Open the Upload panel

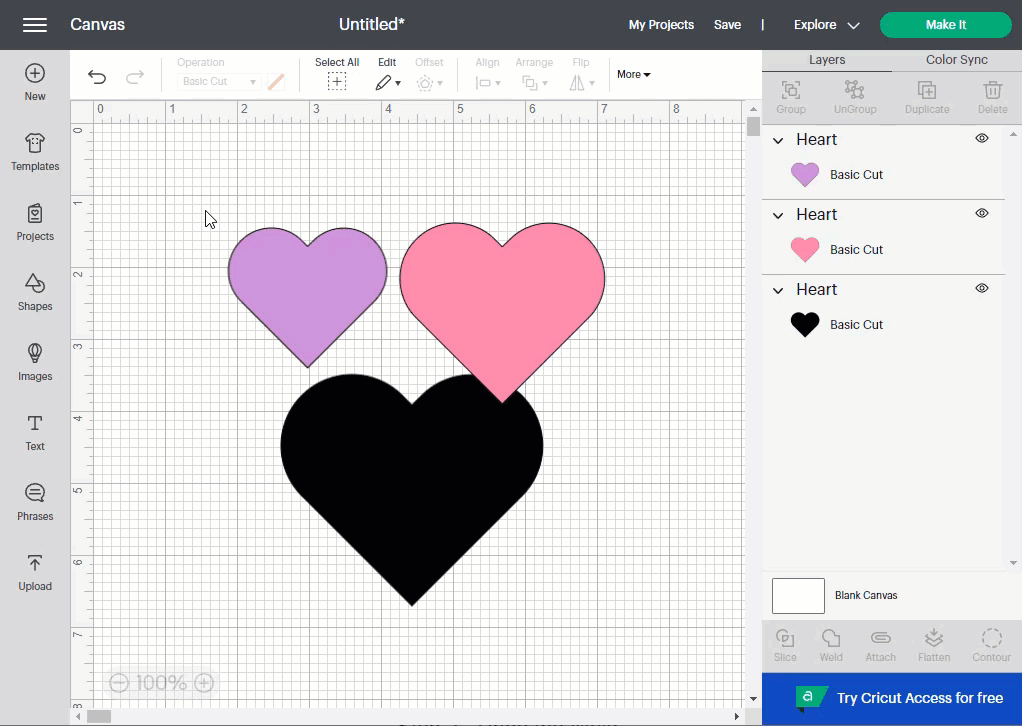click(35, 572)
